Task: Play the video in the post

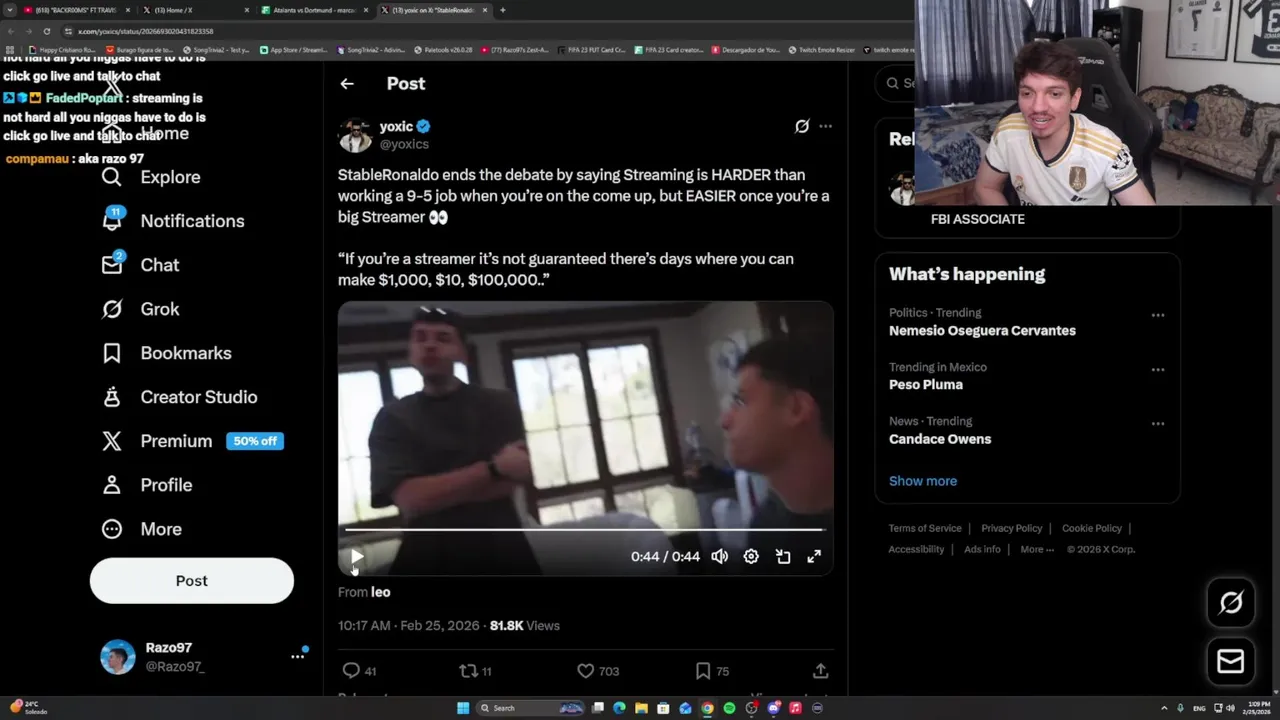Action: coord(357,557)
